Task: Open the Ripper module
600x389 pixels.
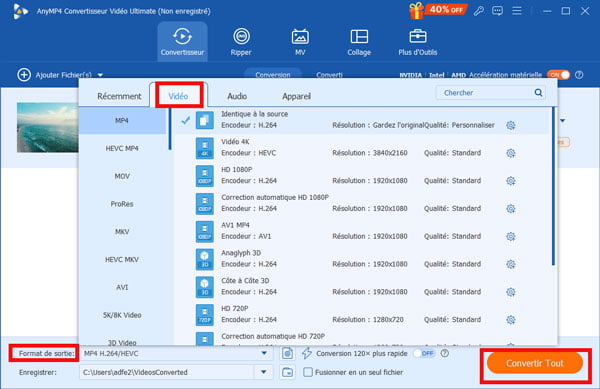Action: (241, 41)
